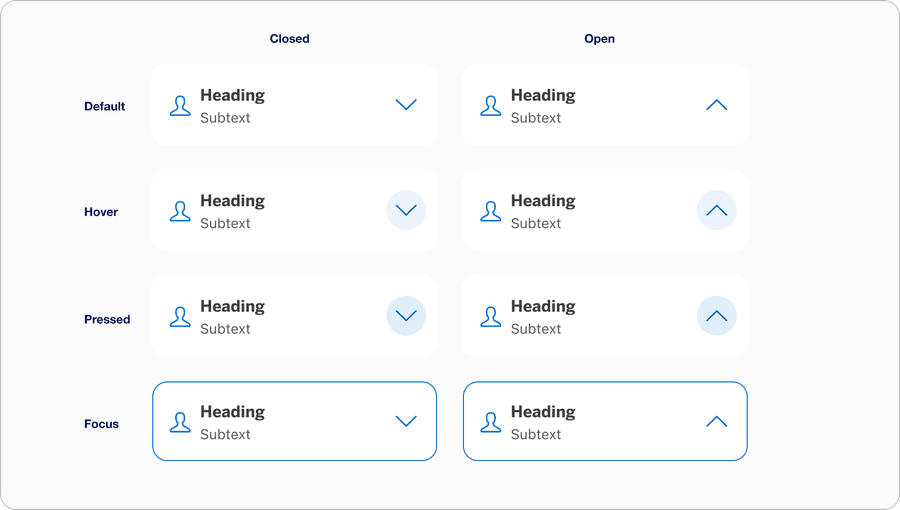Collapse the Hover row open card chevron
This screenshot has width=900, height=510.
(716, 210)
